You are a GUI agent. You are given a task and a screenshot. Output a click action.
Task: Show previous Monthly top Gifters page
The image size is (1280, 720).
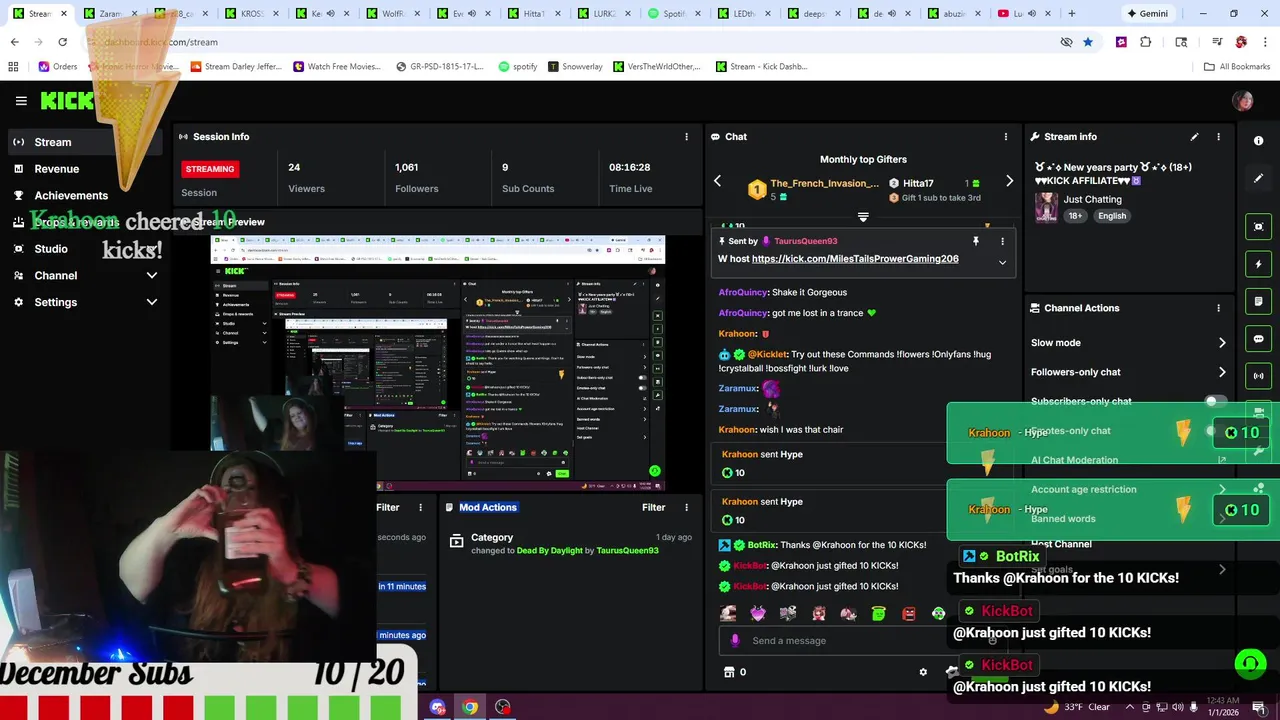click(x=717, y=181)
